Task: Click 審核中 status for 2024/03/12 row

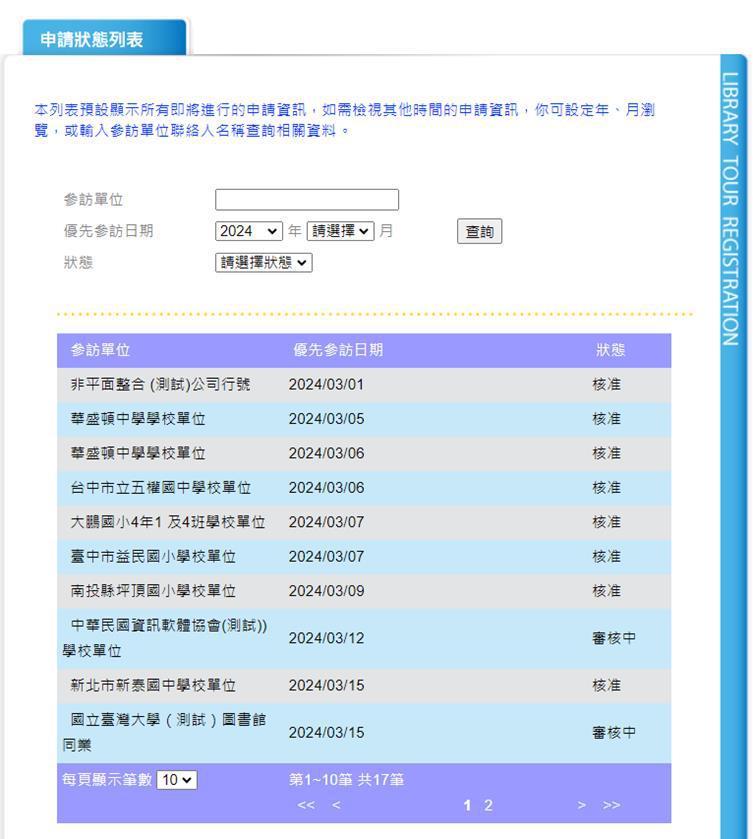Action: click(614, 638)
